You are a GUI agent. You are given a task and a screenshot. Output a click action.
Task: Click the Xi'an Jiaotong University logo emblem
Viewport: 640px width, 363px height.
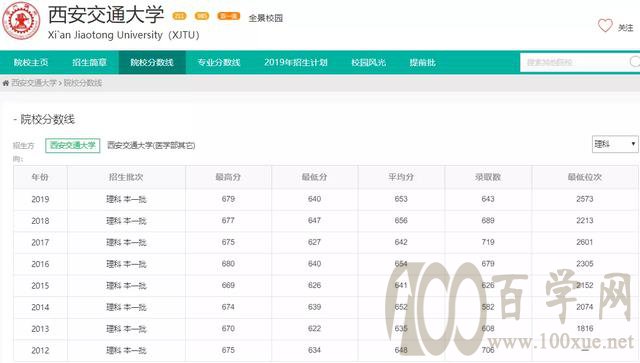tap(21, 20)
